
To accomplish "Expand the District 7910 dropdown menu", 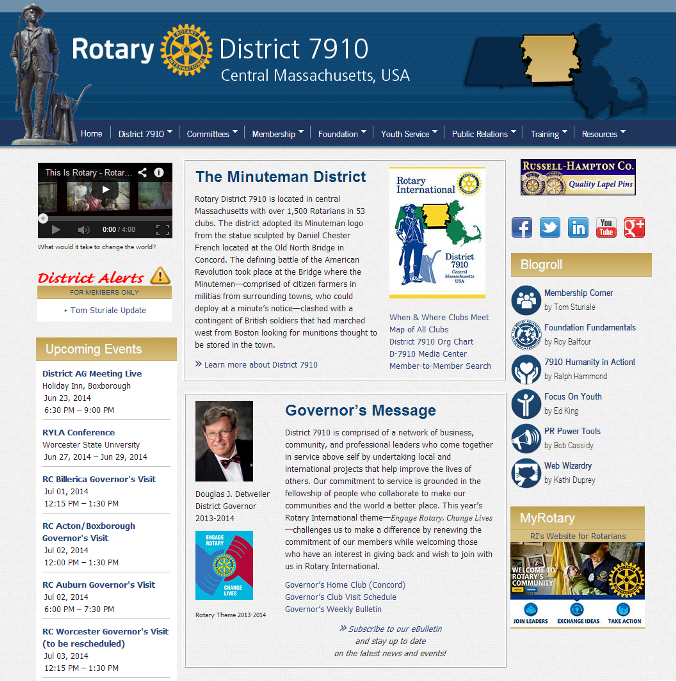I will coord(145,134).
